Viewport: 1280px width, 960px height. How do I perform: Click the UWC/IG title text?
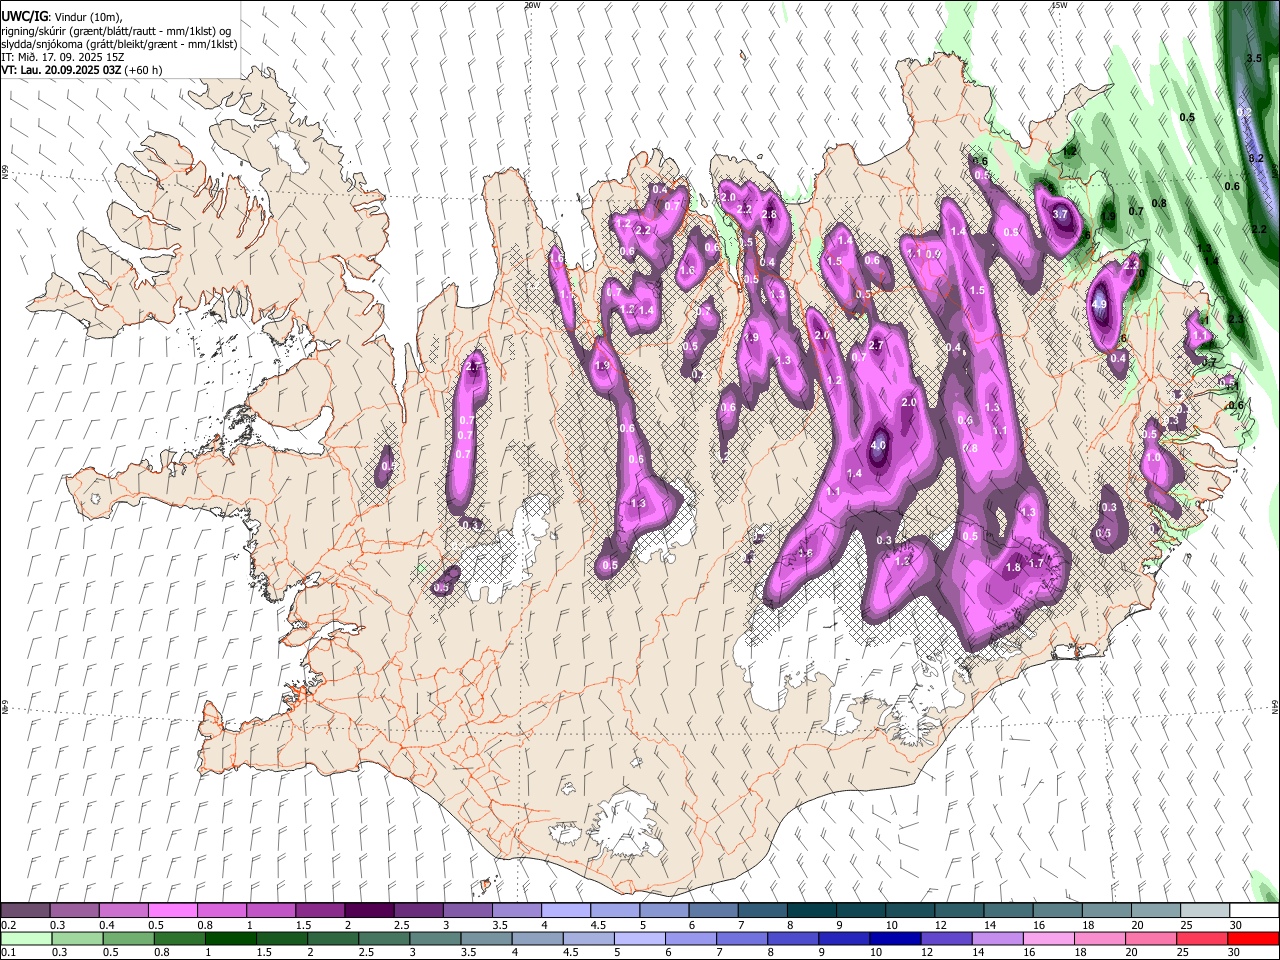click(x=23, y=17)
